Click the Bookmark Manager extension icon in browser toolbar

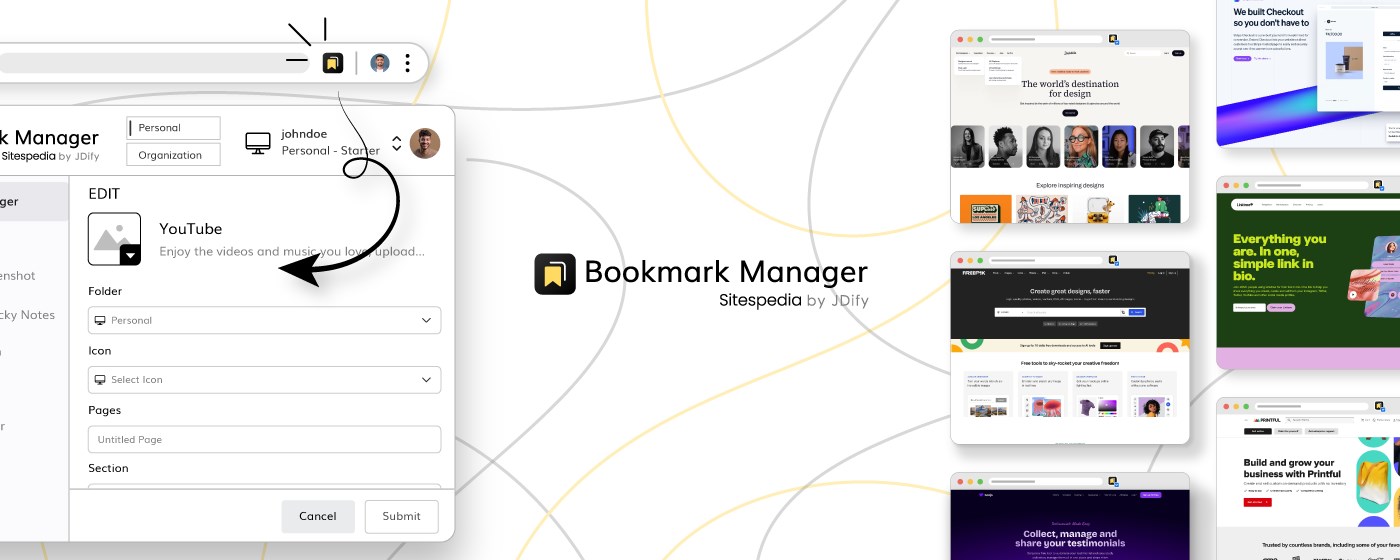click(x=333, y=63)
